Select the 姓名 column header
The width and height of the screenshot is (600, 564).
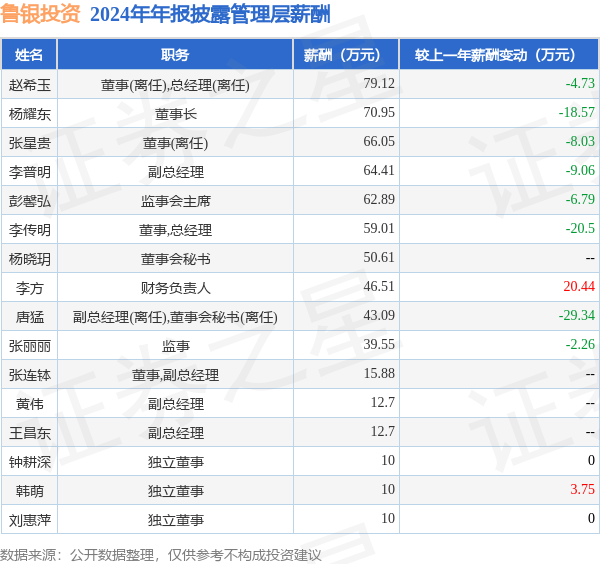[x=29, y=55]
